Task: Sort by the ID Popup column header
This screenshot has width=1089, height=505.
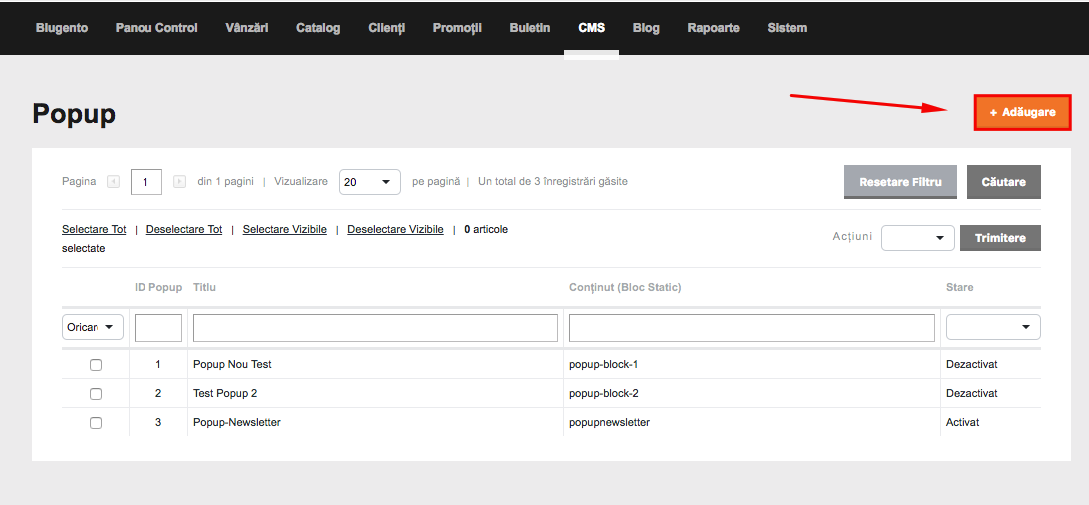Action: [158, 287]
